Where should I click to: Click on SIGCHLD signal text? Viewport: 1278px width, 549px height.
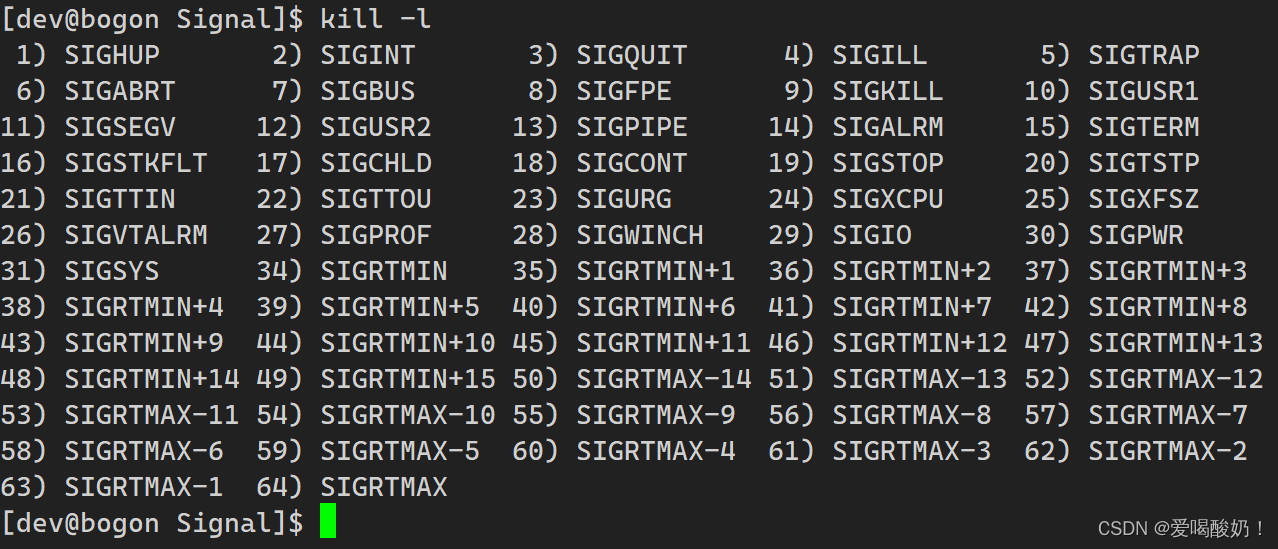click(376, 163)
